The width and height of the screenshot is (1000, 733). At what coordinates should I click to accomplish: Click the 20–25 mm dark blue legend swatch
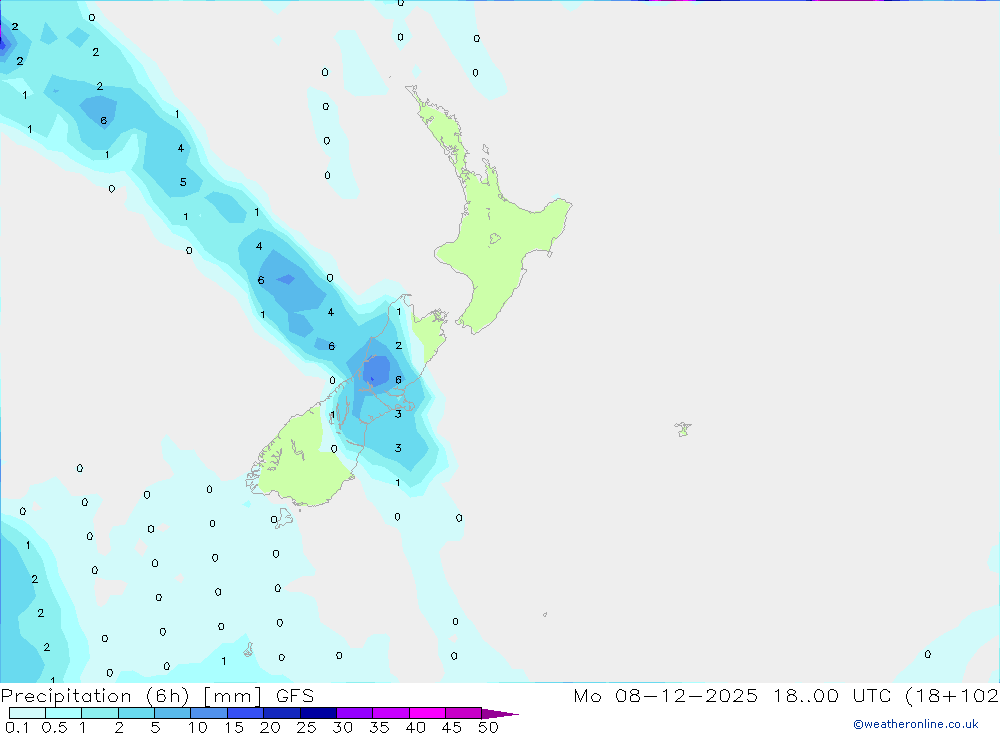282,713
